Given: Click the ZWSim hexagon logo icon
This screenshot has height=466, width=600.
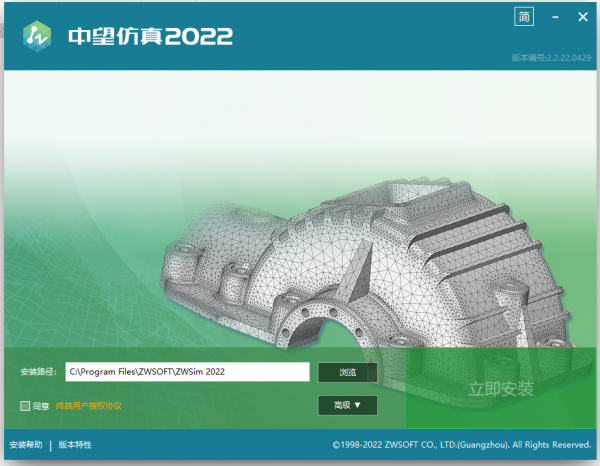Looking at the screenshot, I should (x=37, y=36).
